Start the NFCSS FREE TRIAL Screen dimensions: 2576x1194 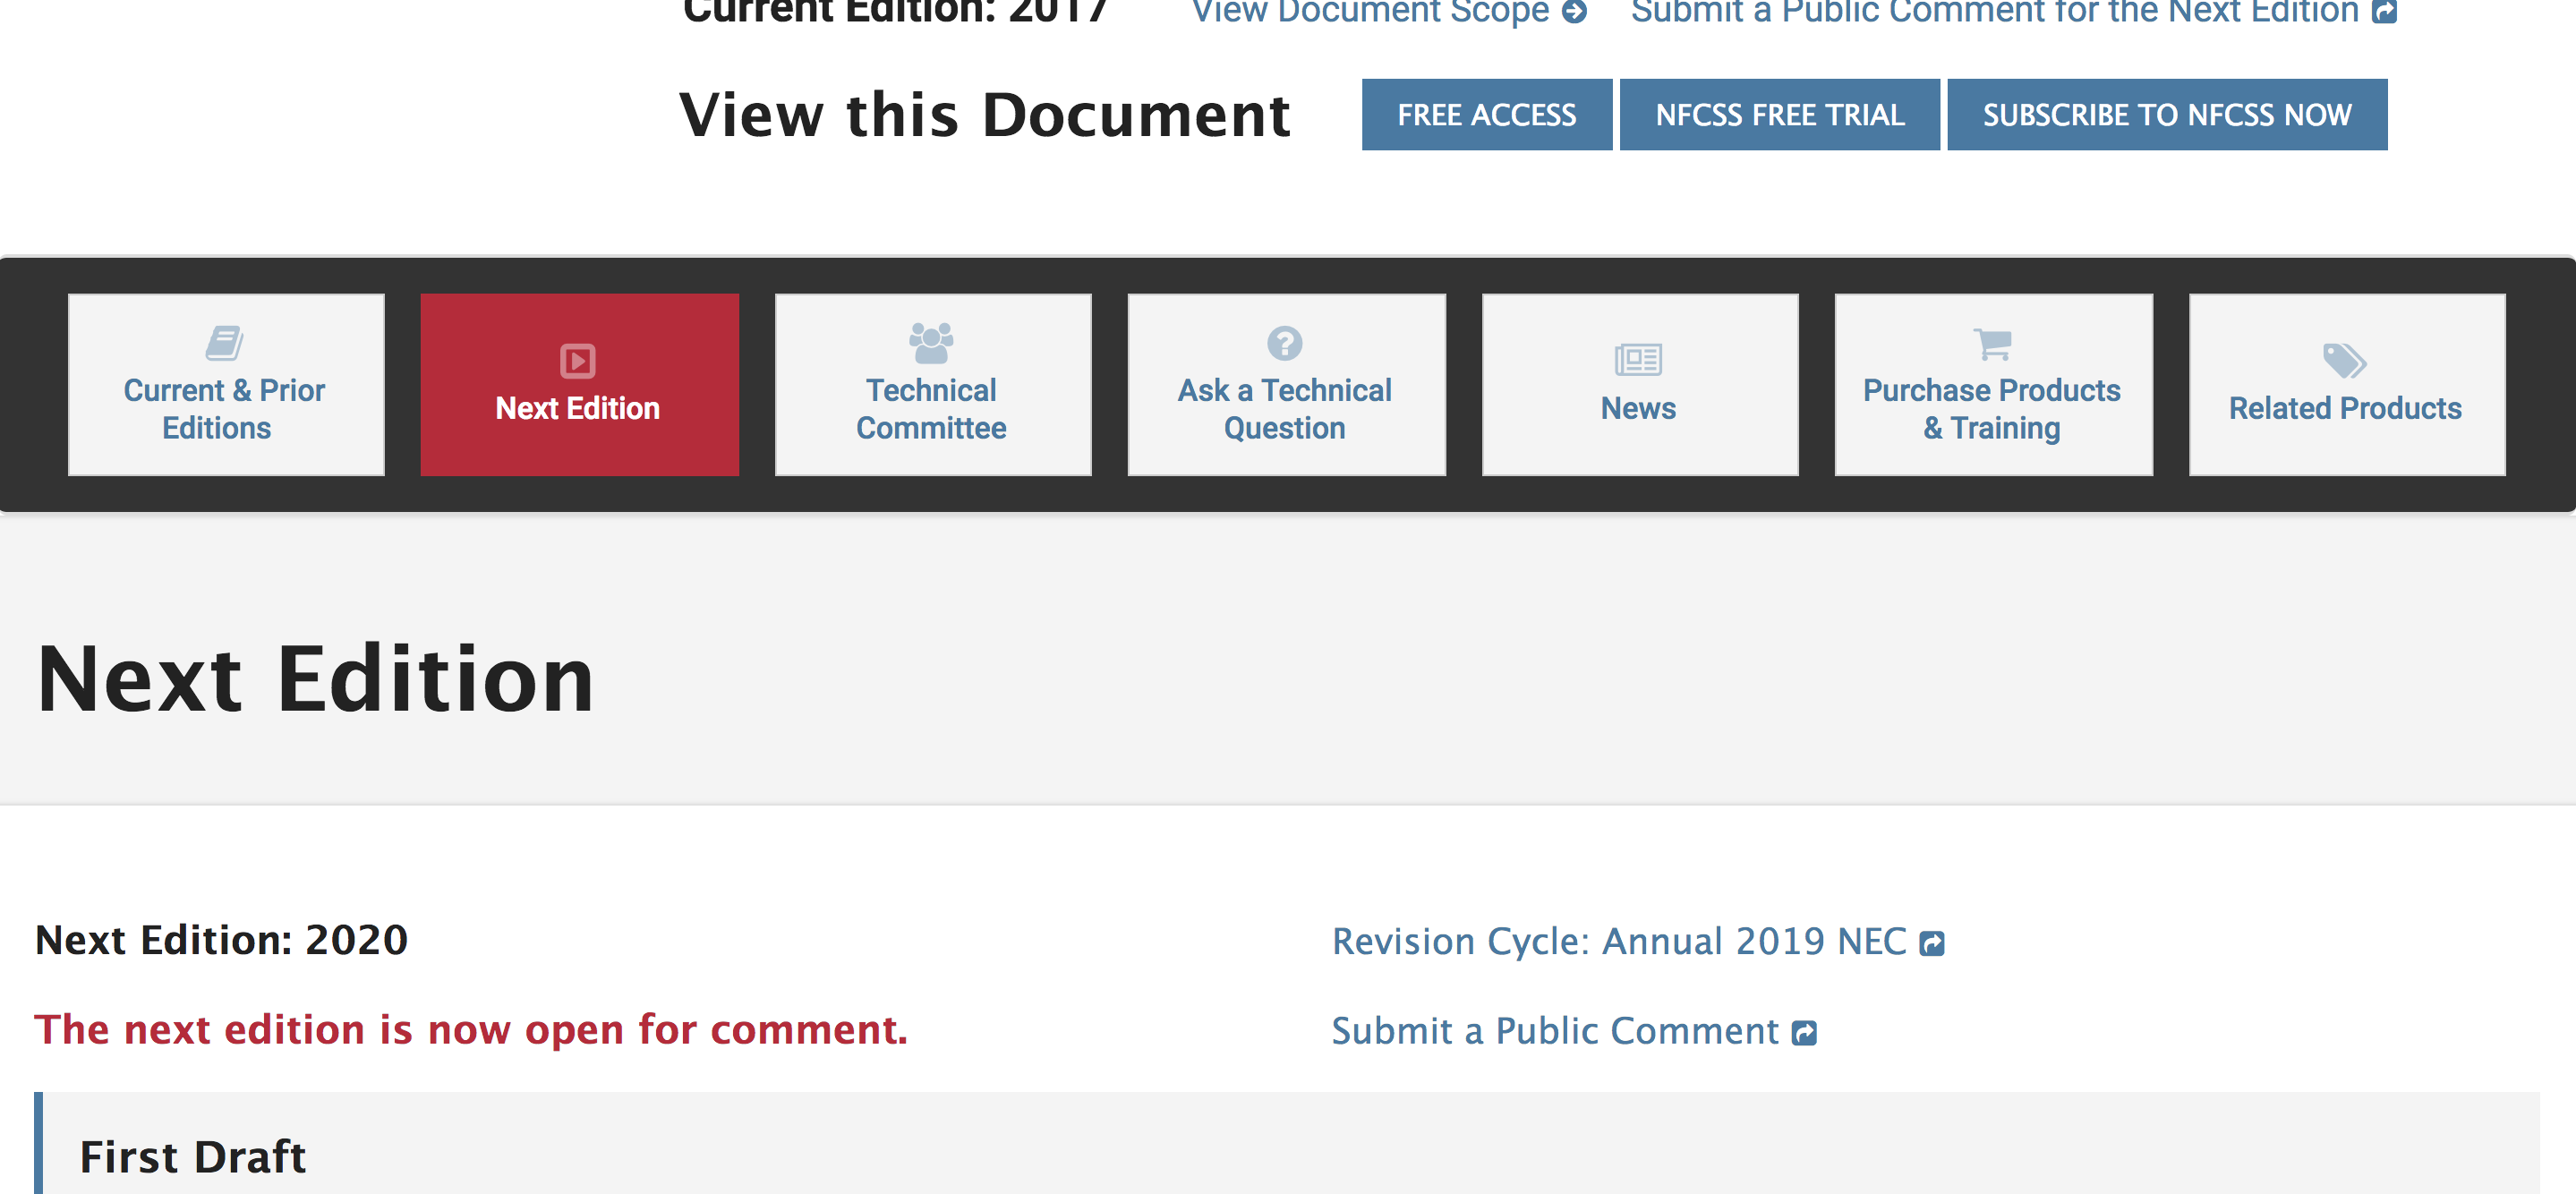pos(1780,115)
